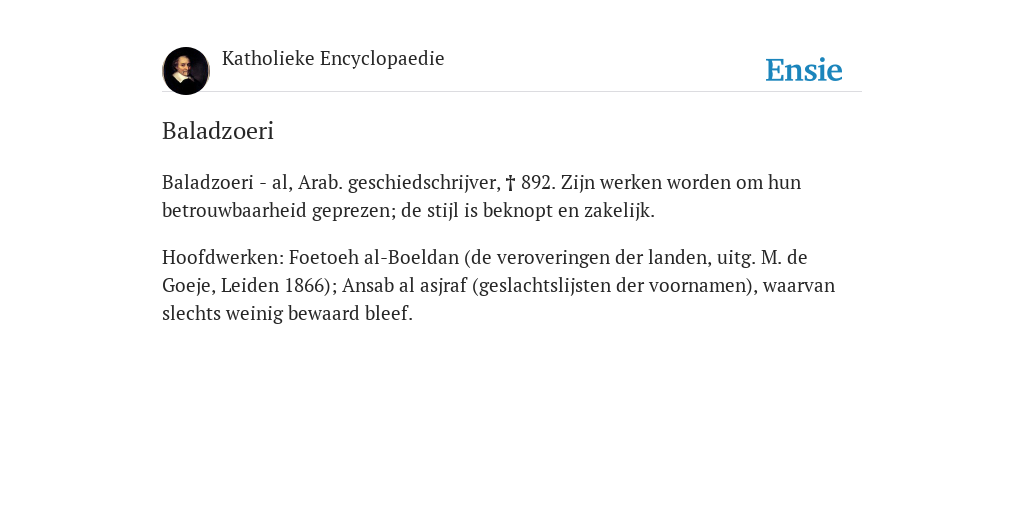Click the word Hoofdwerken at paragraph start
1024x512 pixels.
click(x=221, y=257)
